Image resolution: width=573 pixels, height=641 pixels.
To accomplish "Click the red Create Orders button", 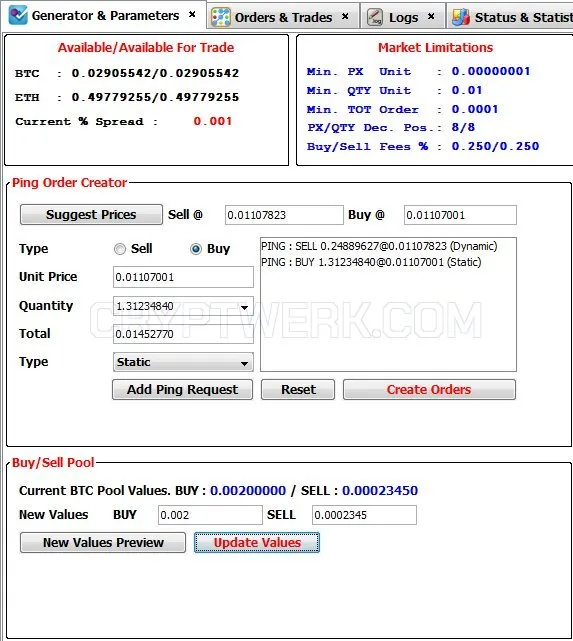I will pos(429,390).
